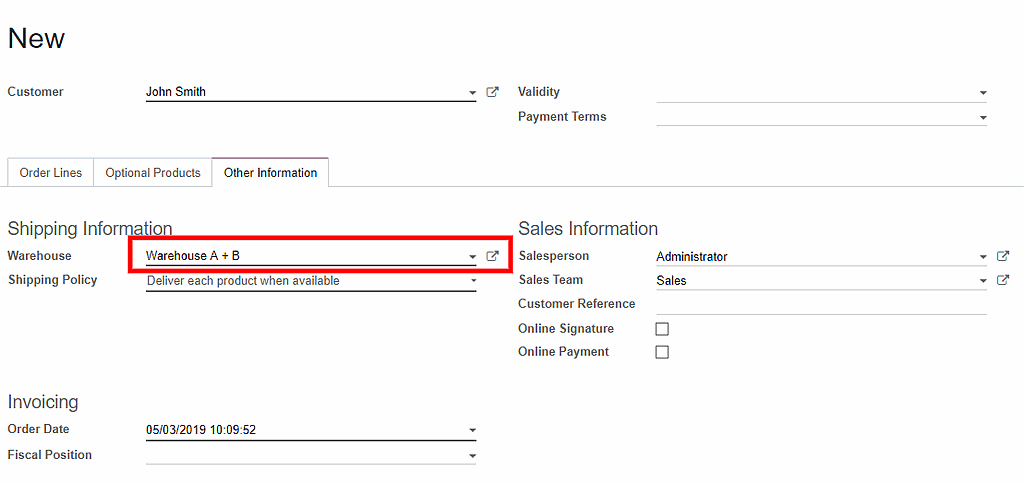
Task: Select the Other Information tab
Action: [x=270, y=173]
